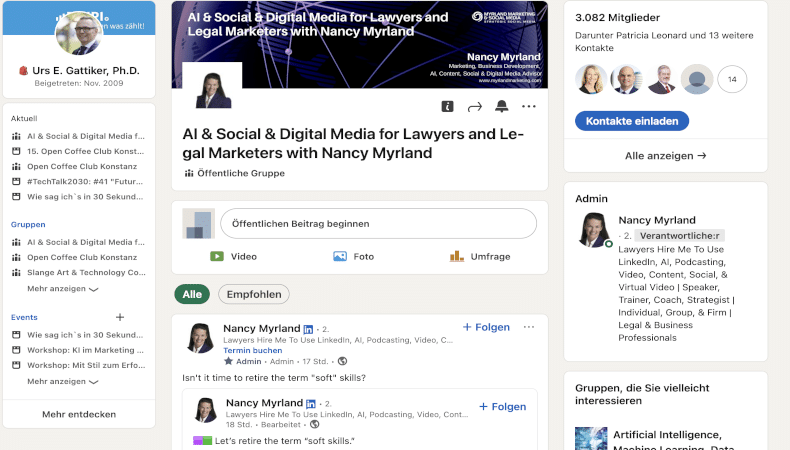The image size is (790, 450).
Task: Click the 14 more members circle
Action: [732, 79]
